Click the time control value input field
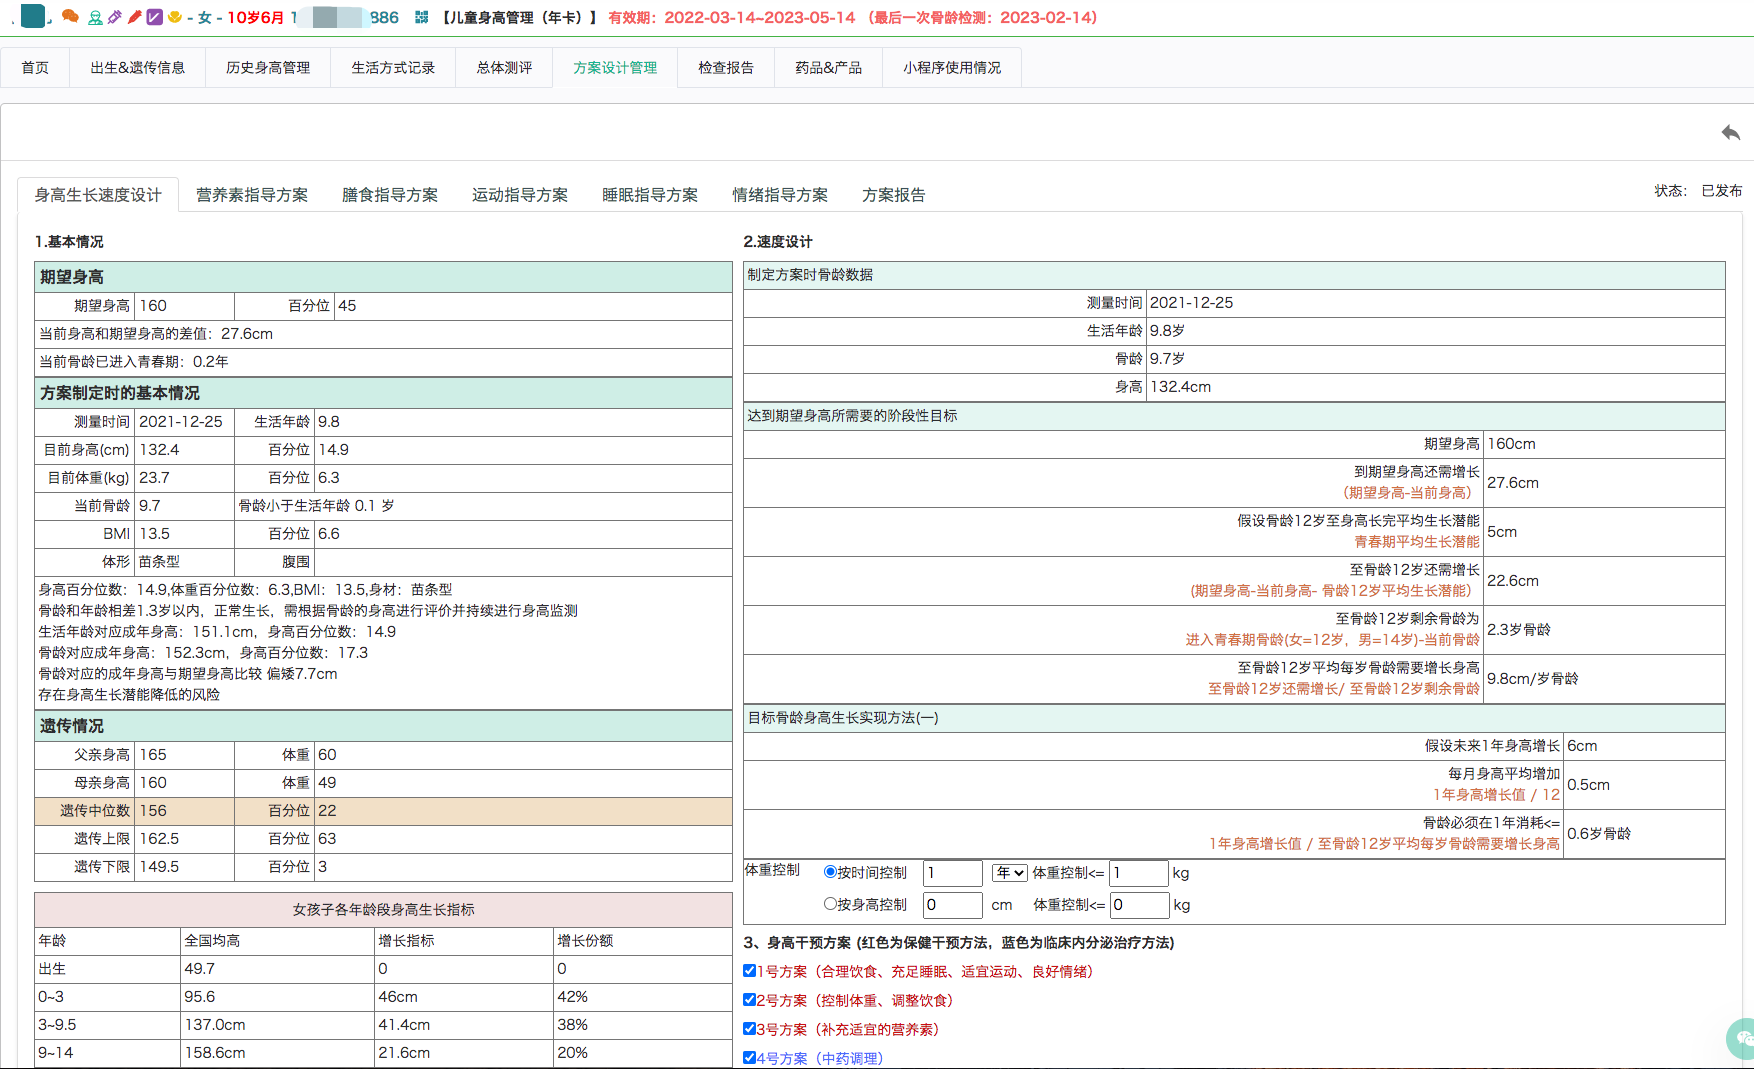Image resolution: width=1754 pixels, height=1069 pixels. pos(953,873)
